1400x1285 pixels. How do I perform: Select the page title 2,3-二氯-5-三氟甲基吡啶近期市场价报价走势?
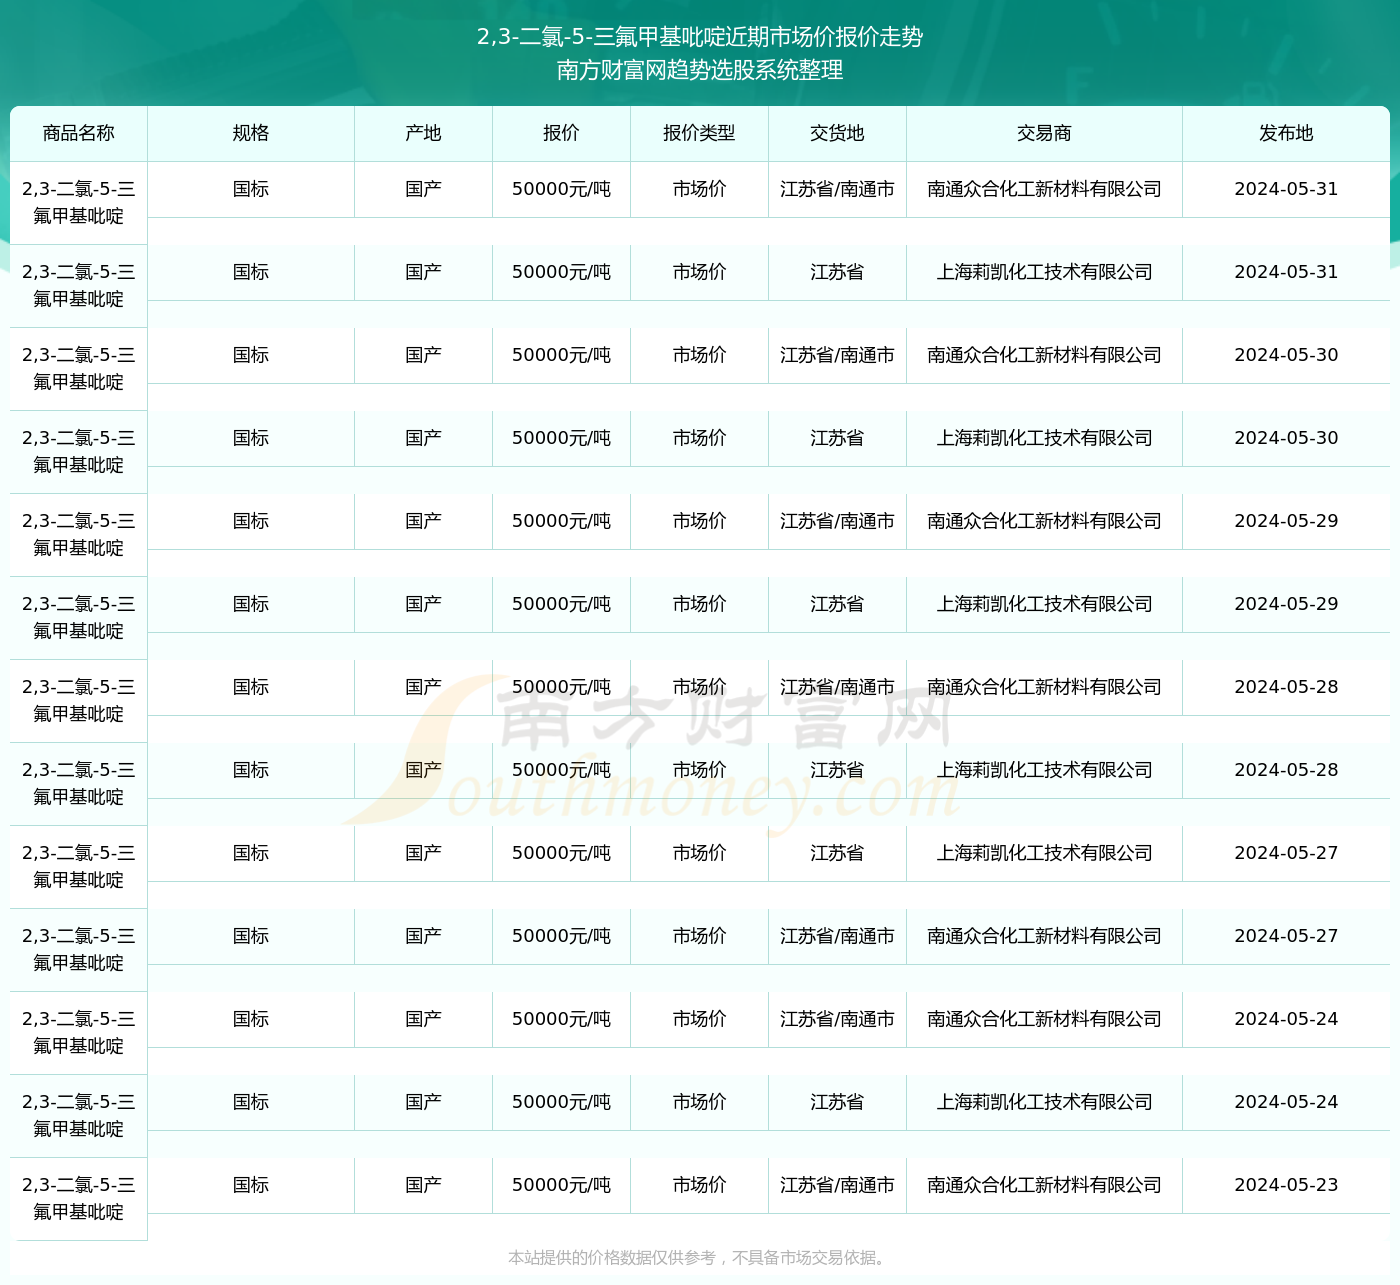click(700, 37)
